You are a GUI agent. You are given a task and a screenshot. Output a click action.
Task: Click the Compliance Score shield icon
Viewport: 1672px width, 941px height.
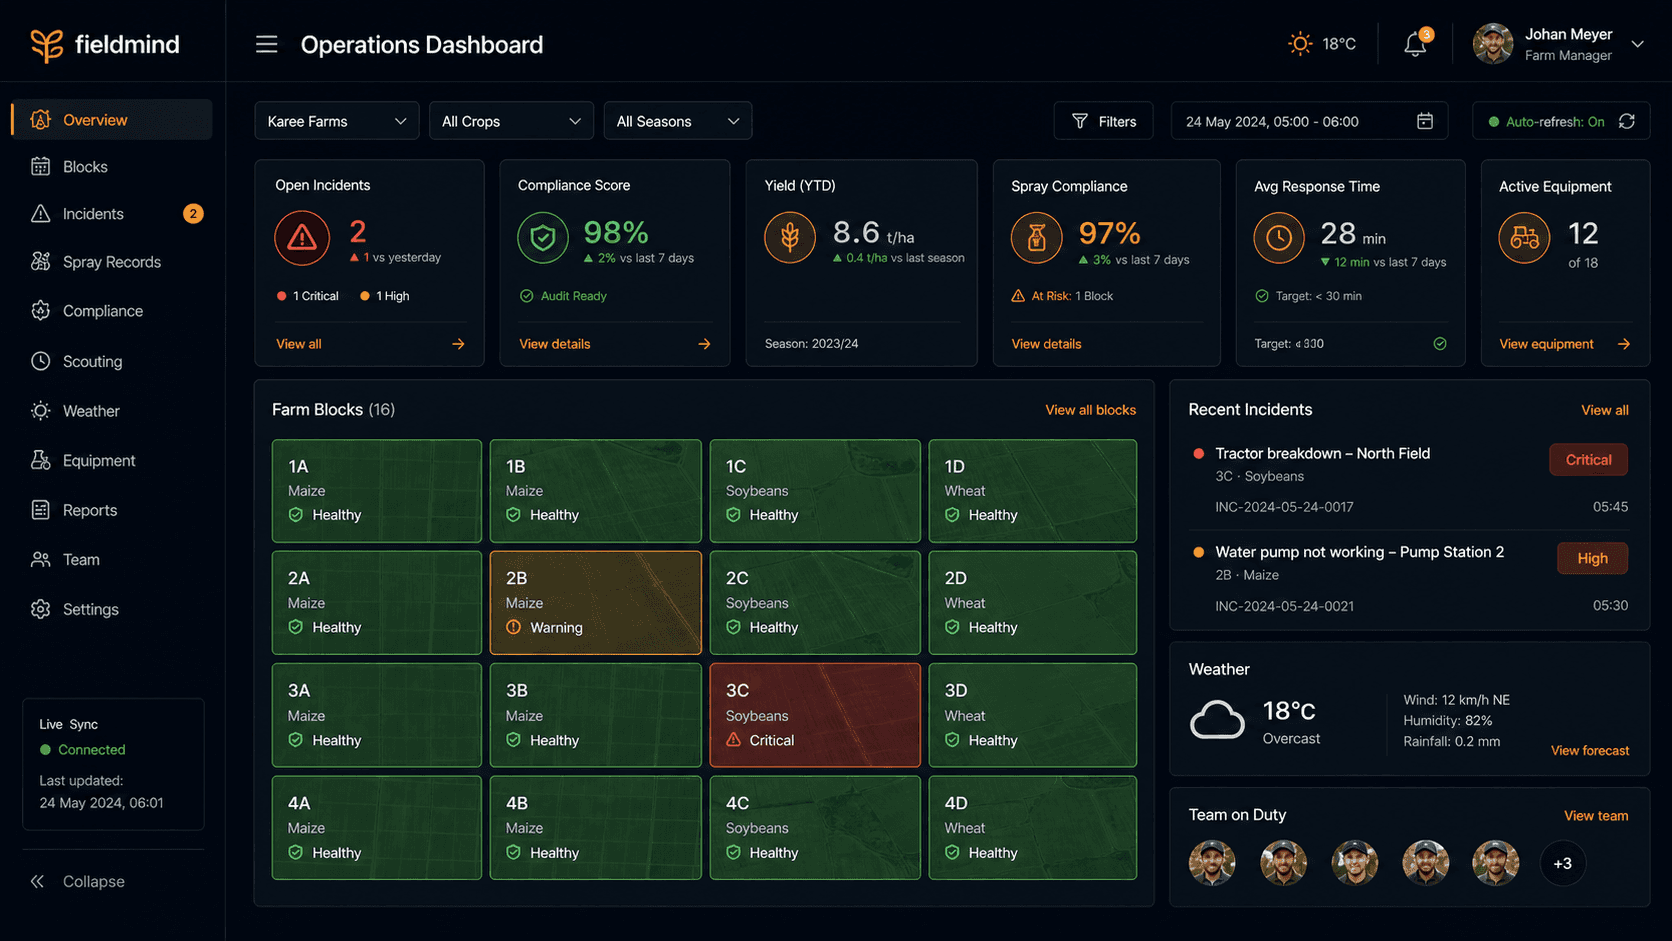[543, 238]
